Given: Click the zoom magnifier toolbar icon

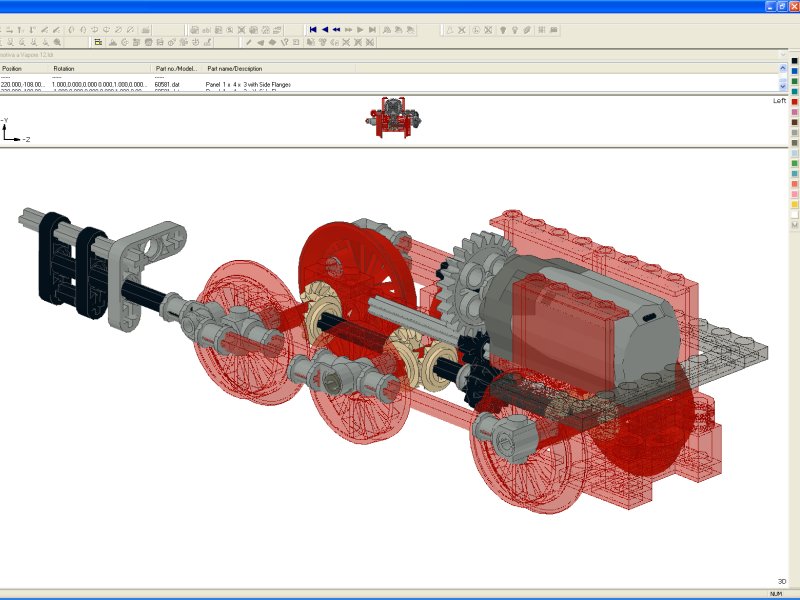Looking at the screenshot, I should click(55, 44).
